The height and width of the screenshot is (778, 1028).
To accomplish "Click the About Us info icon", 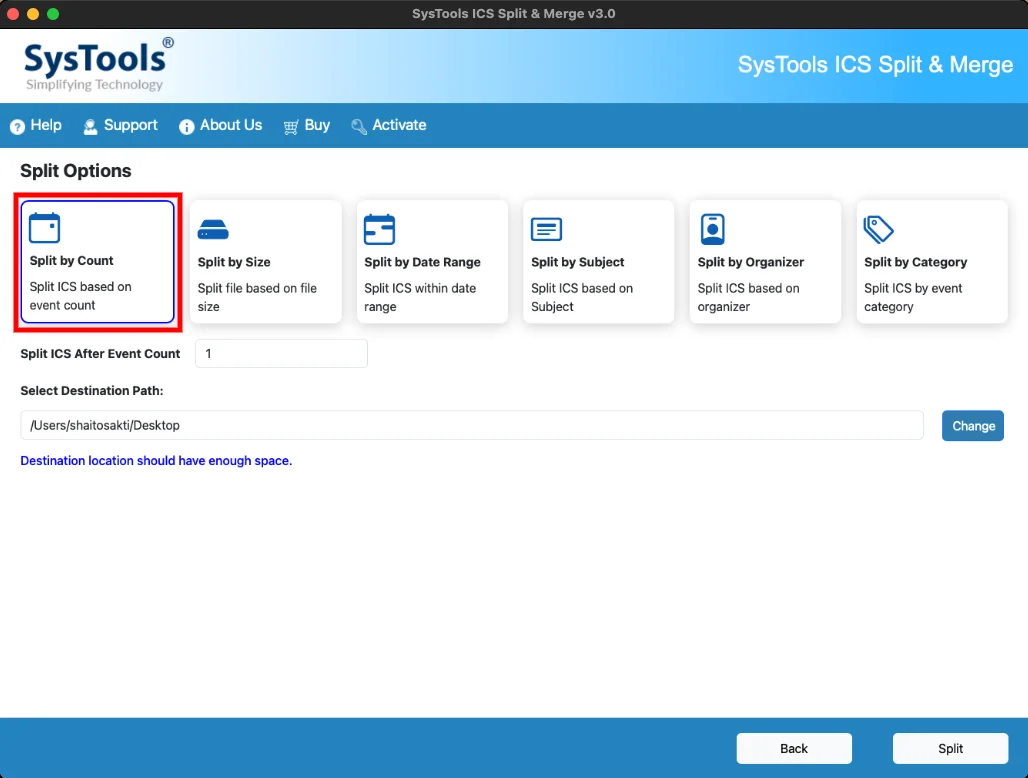I will pyautogui.click(x=187, y=126).
